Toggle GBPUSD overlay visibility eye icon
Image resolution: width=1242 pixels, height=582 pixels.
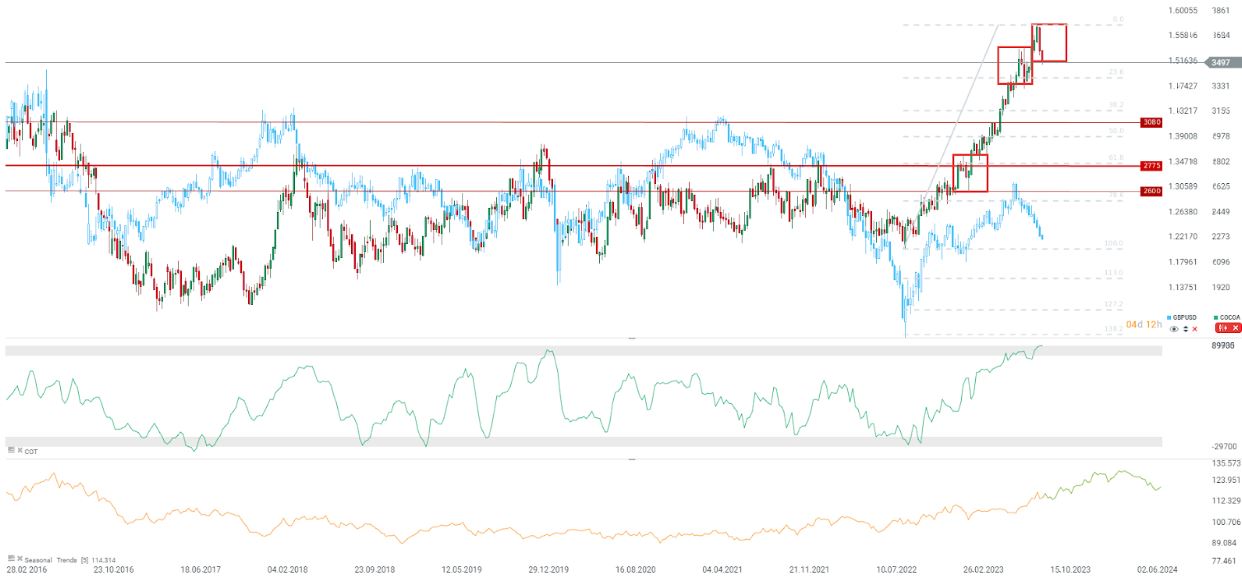[x=1174, y=329]
